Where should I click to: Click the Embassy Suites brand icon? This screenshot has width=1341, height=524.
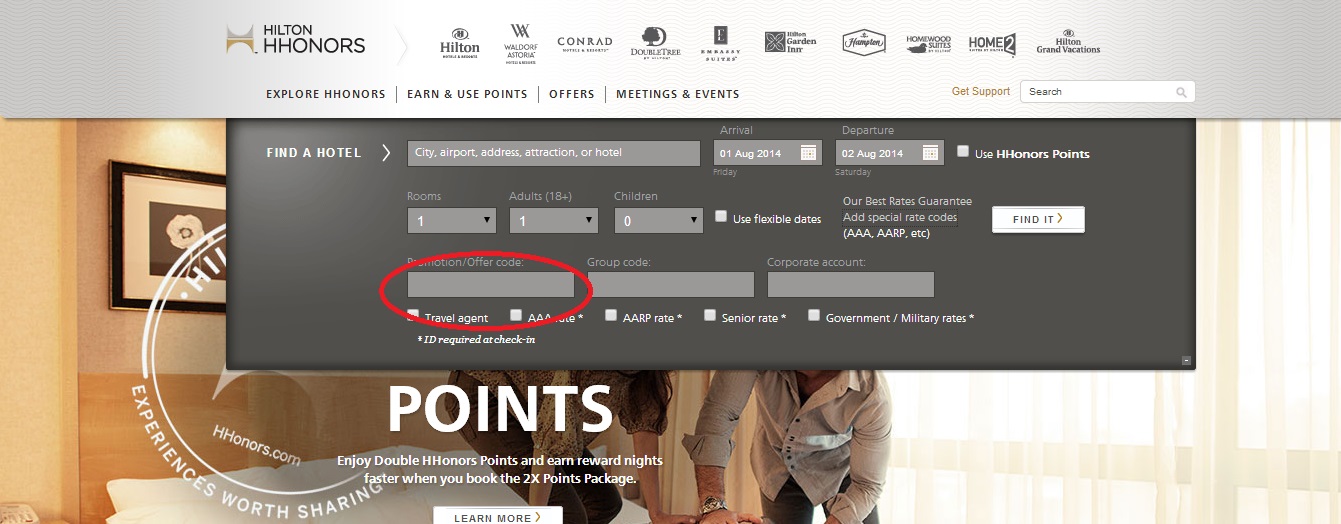click(719, 43)
